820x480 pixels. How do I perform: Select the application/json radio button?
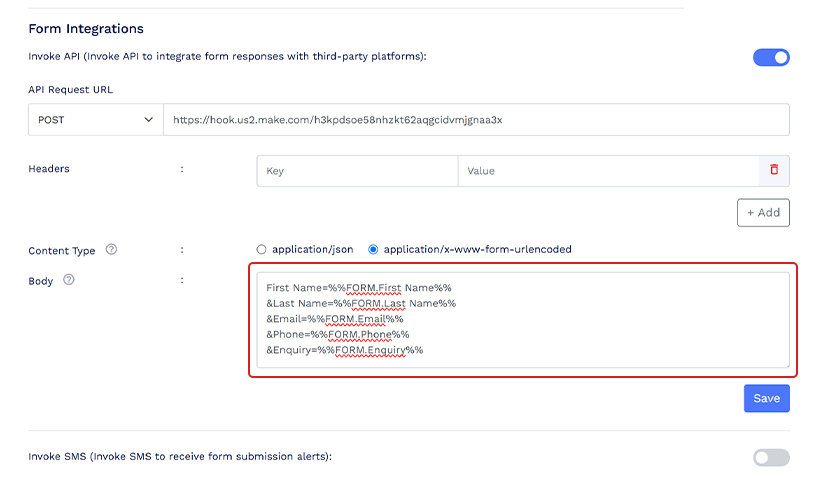coord(262,249)
